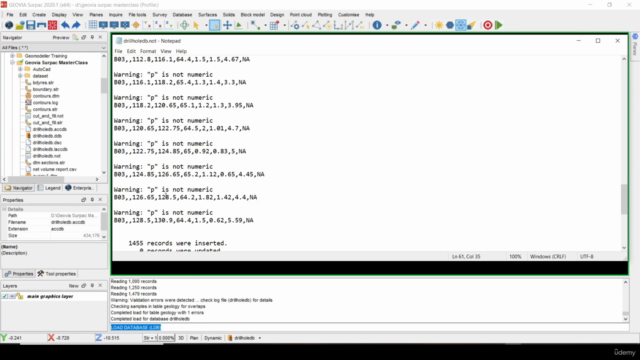Click the Navigator horizontal scrollbar
Image resolution: width=640 pixels, height=360 pixels.
(36, 179)
